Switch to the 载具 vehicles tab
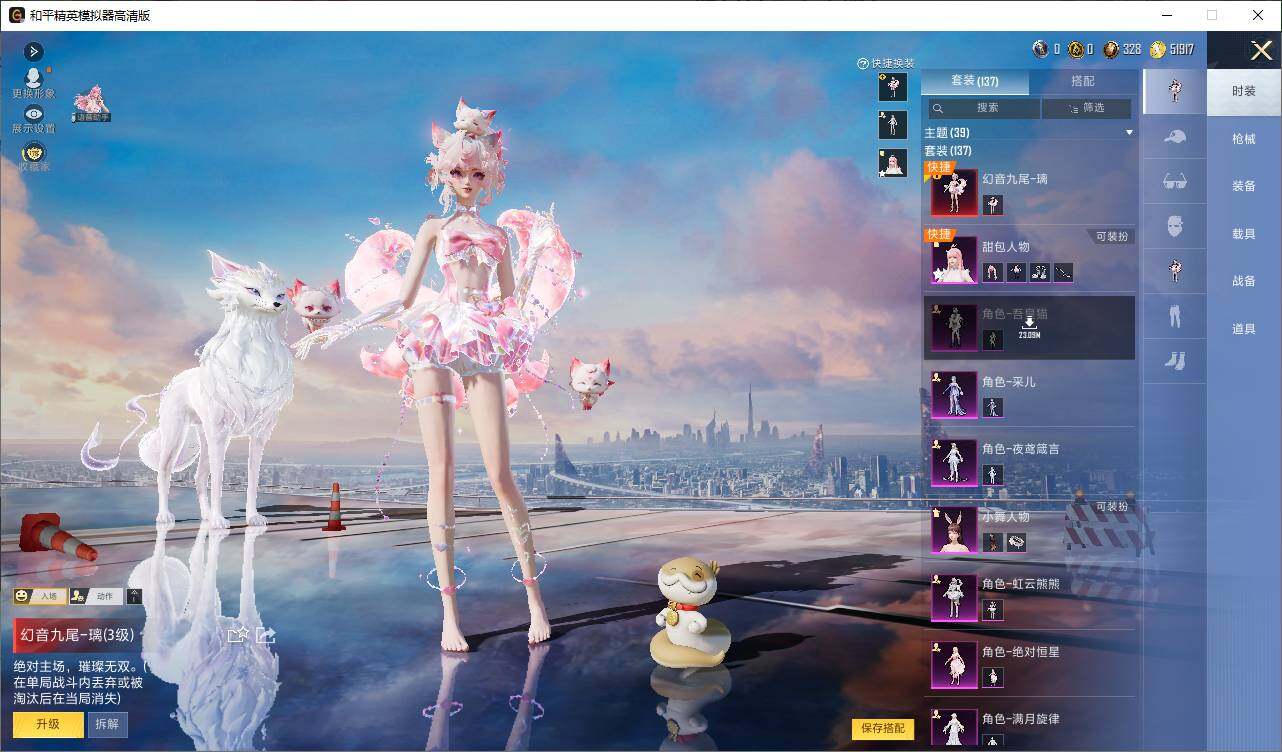This screenshot has height=752, width=1282. (1244, 234)
